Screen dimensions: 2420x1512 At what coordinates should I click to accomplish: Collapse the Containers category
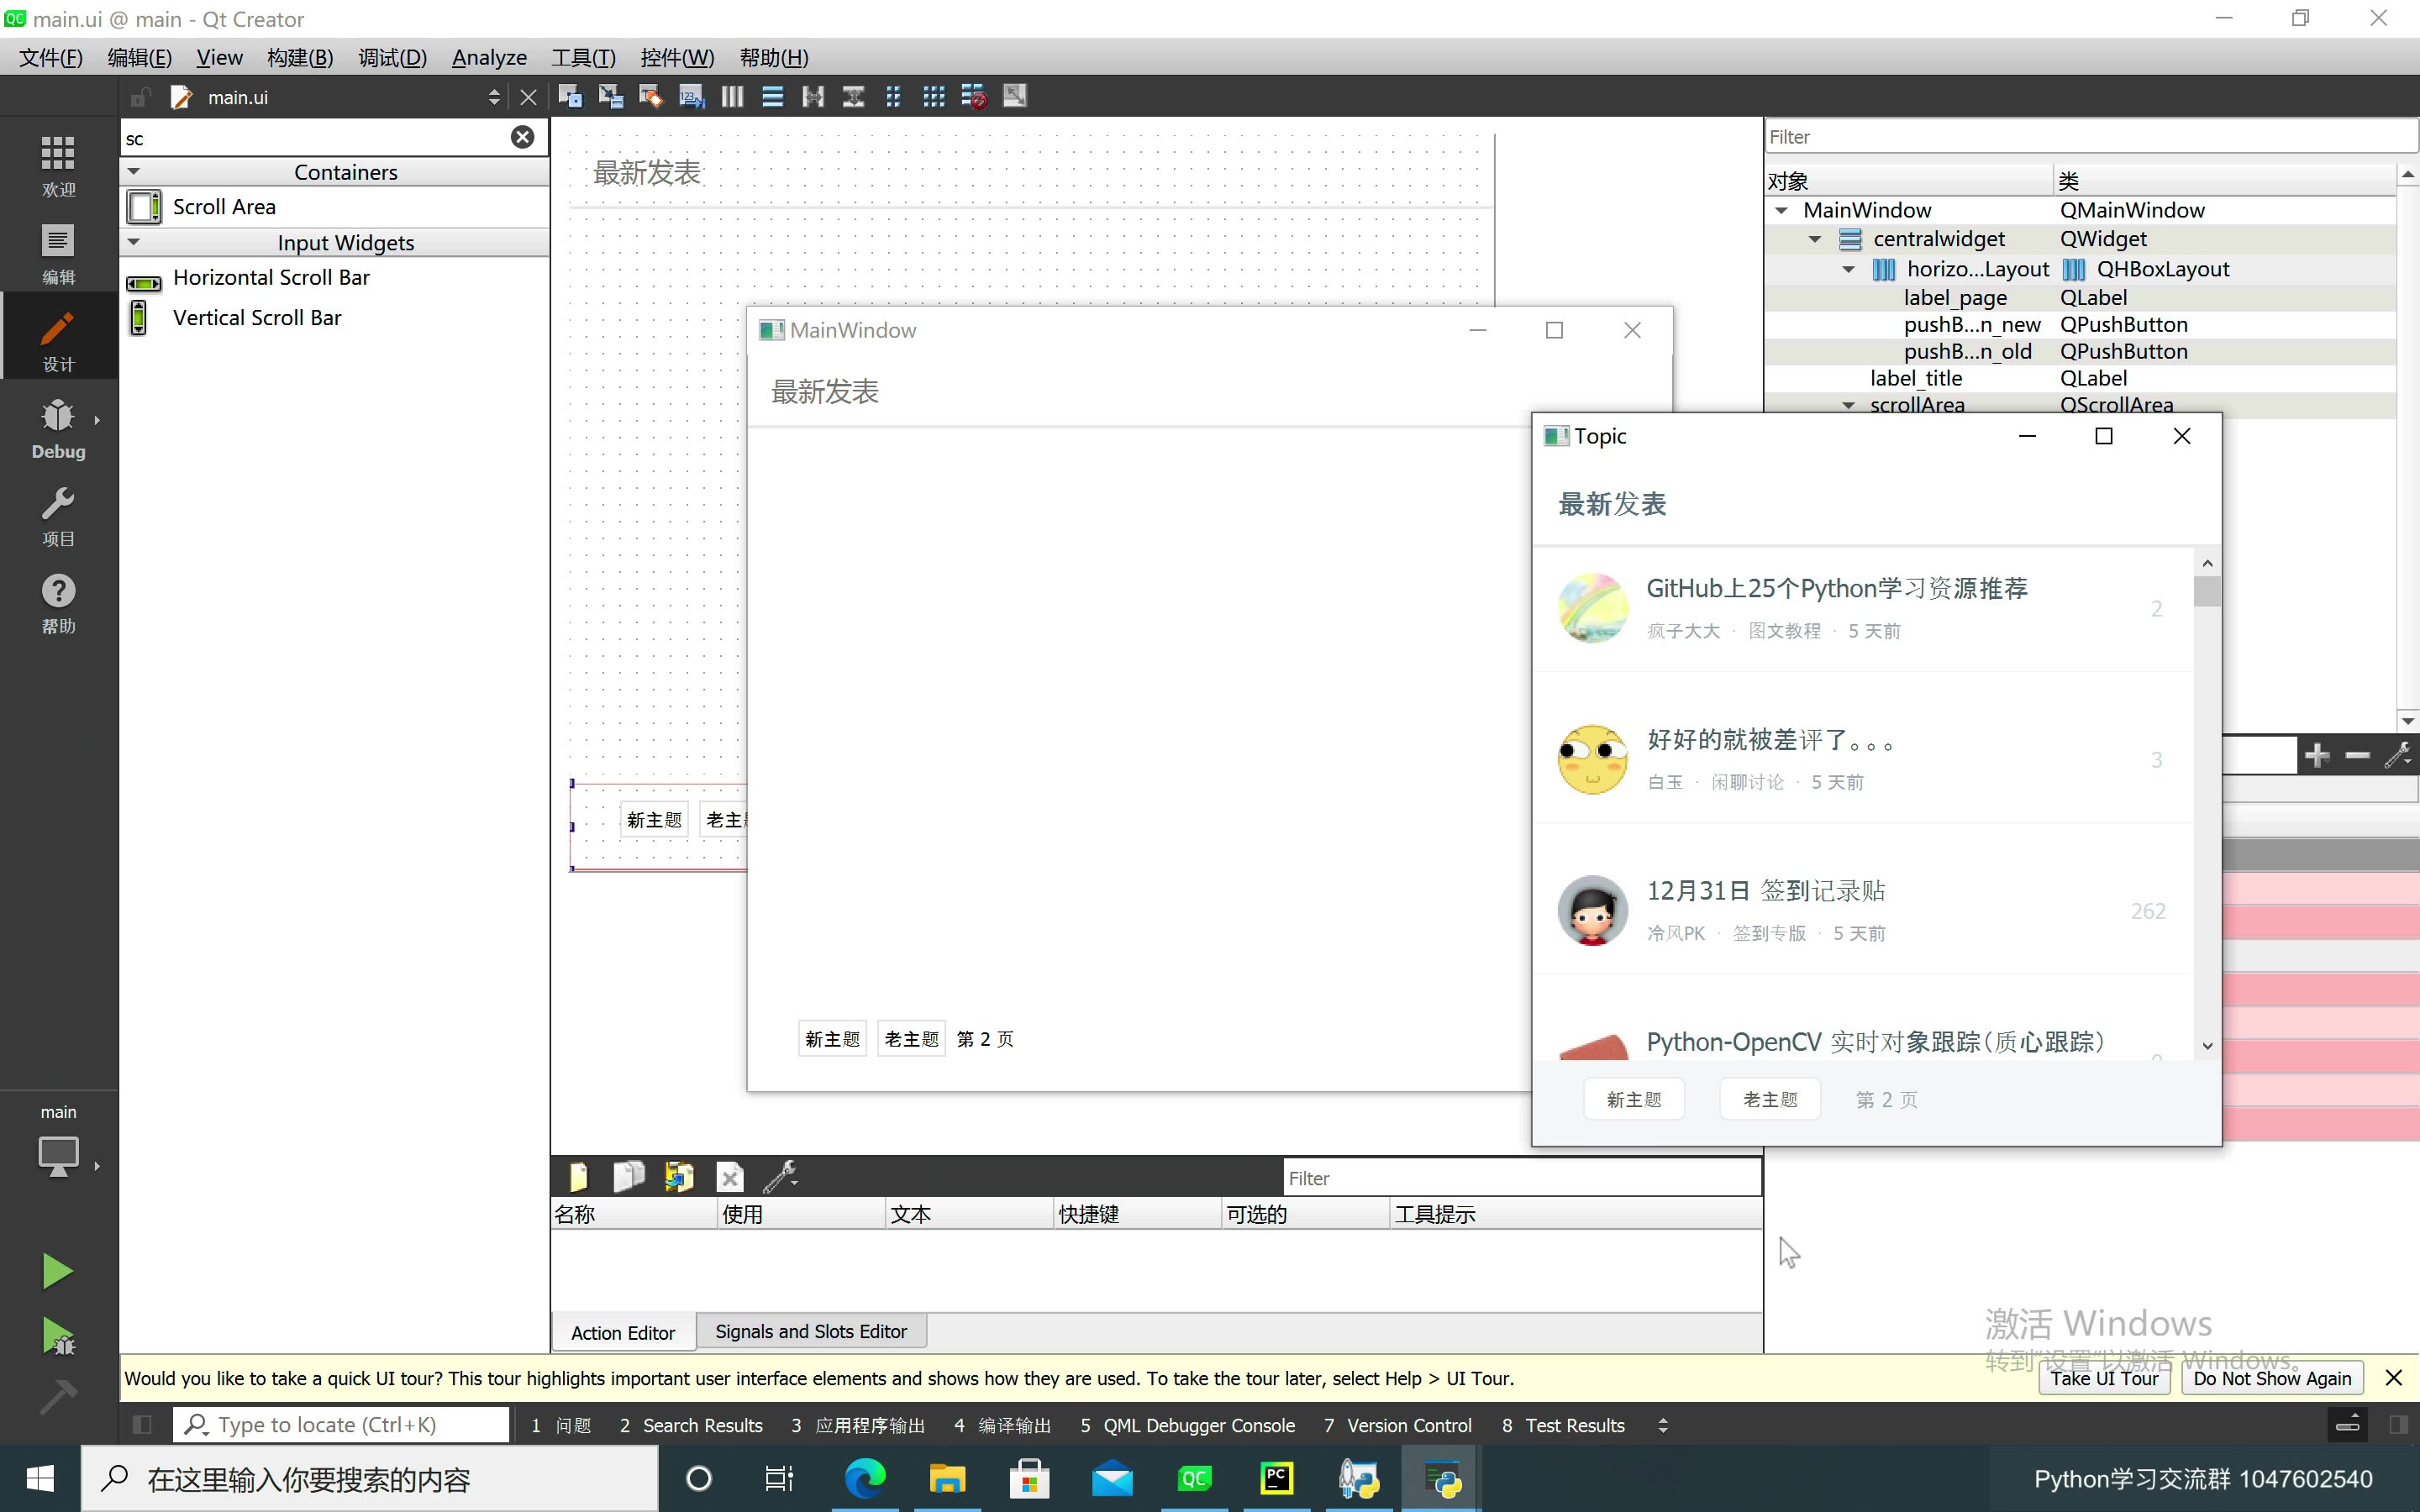134,172
